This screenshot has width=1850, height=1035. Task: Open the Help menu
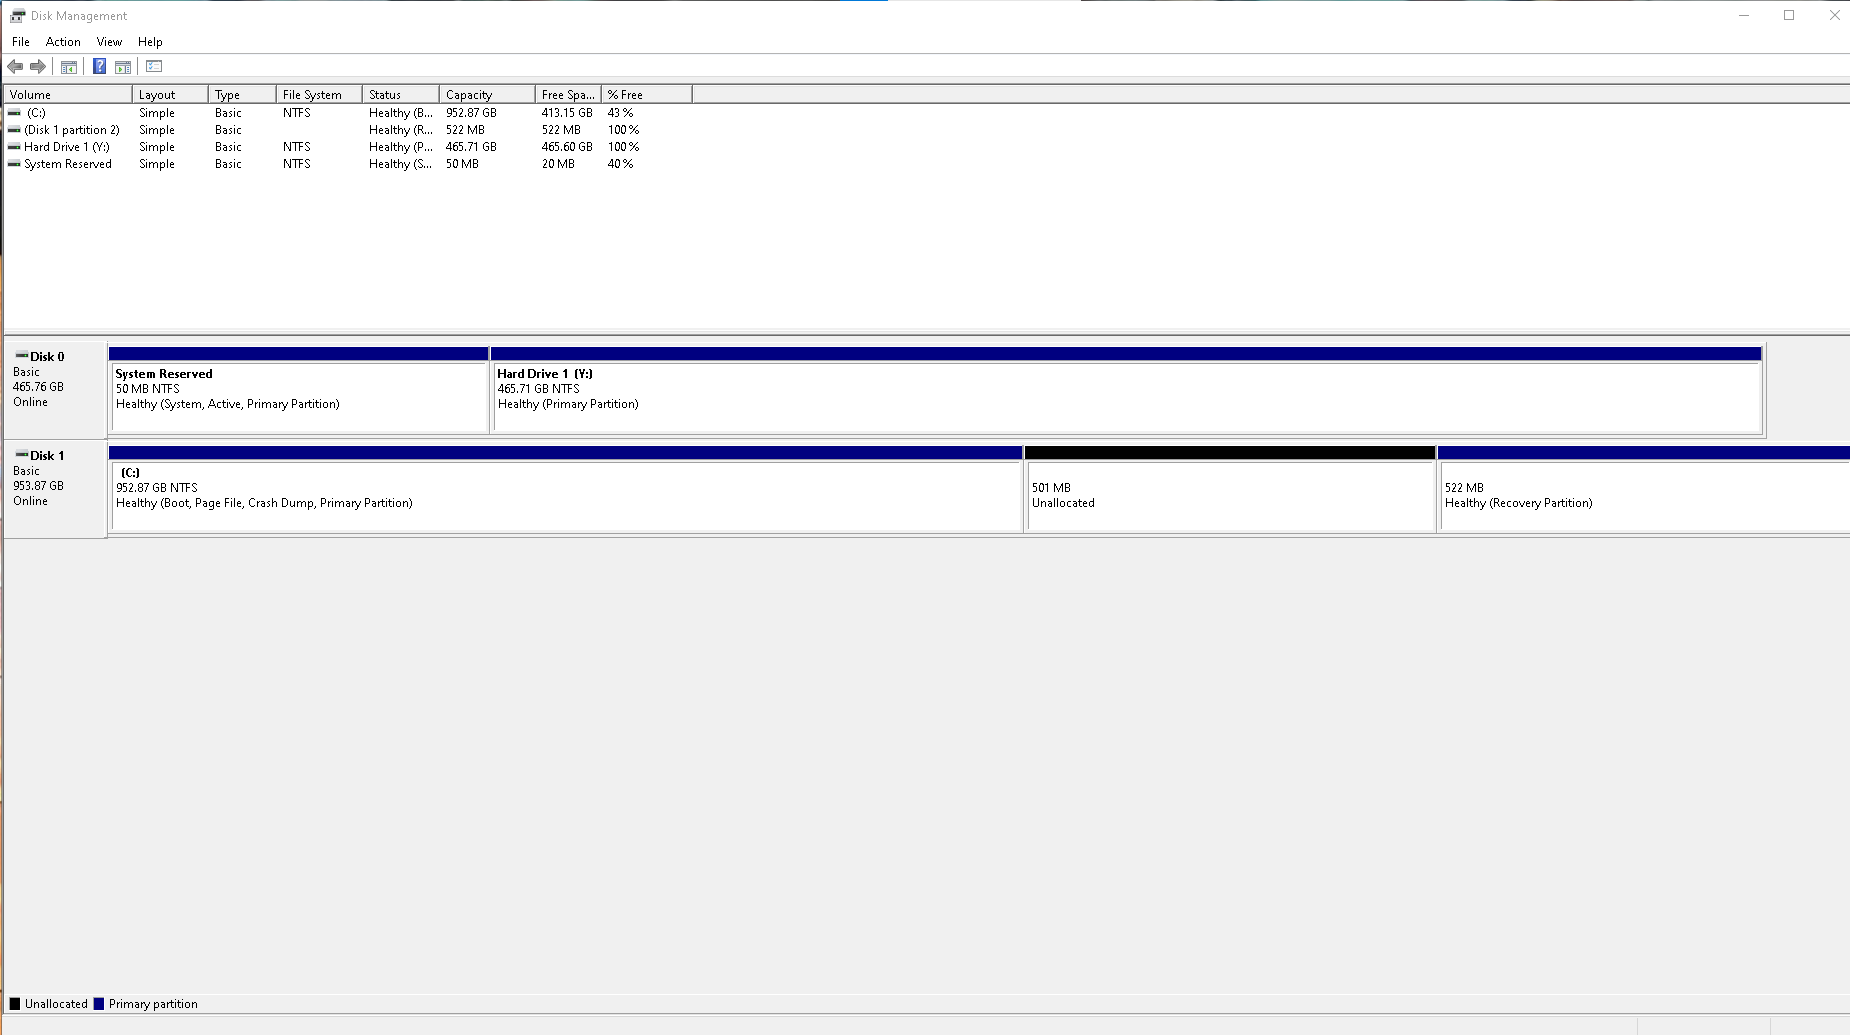tap(150, 42)
